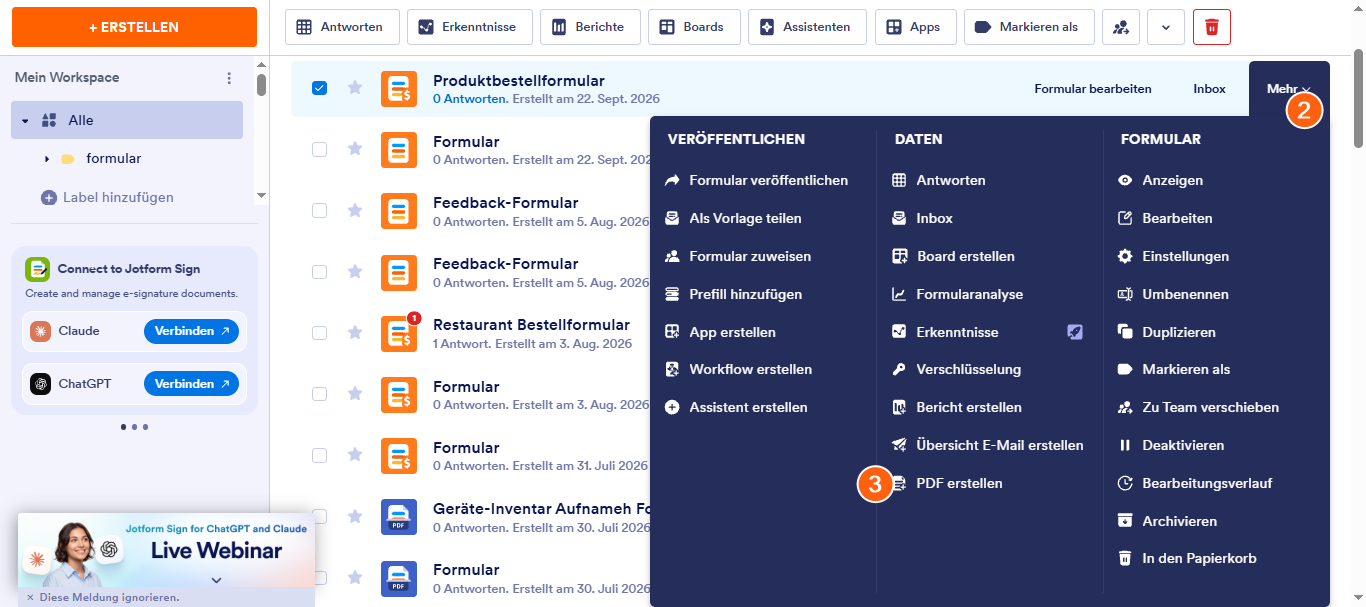The height and width of the screenshot is (607, 1366).
Task: Select Als Vorlage teilen
Action: click(x=733, y=218)
